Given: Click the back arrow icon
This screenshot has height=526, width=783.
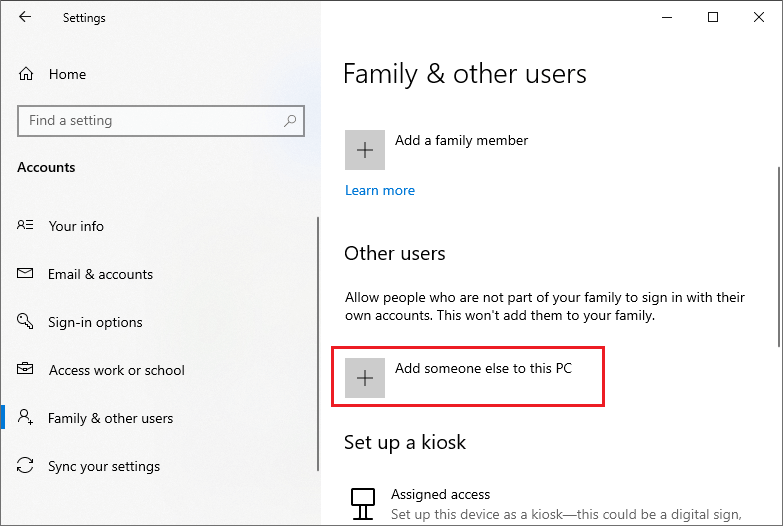Looking at the screenshot, I should pyautogui.click(x=25, y=17).
